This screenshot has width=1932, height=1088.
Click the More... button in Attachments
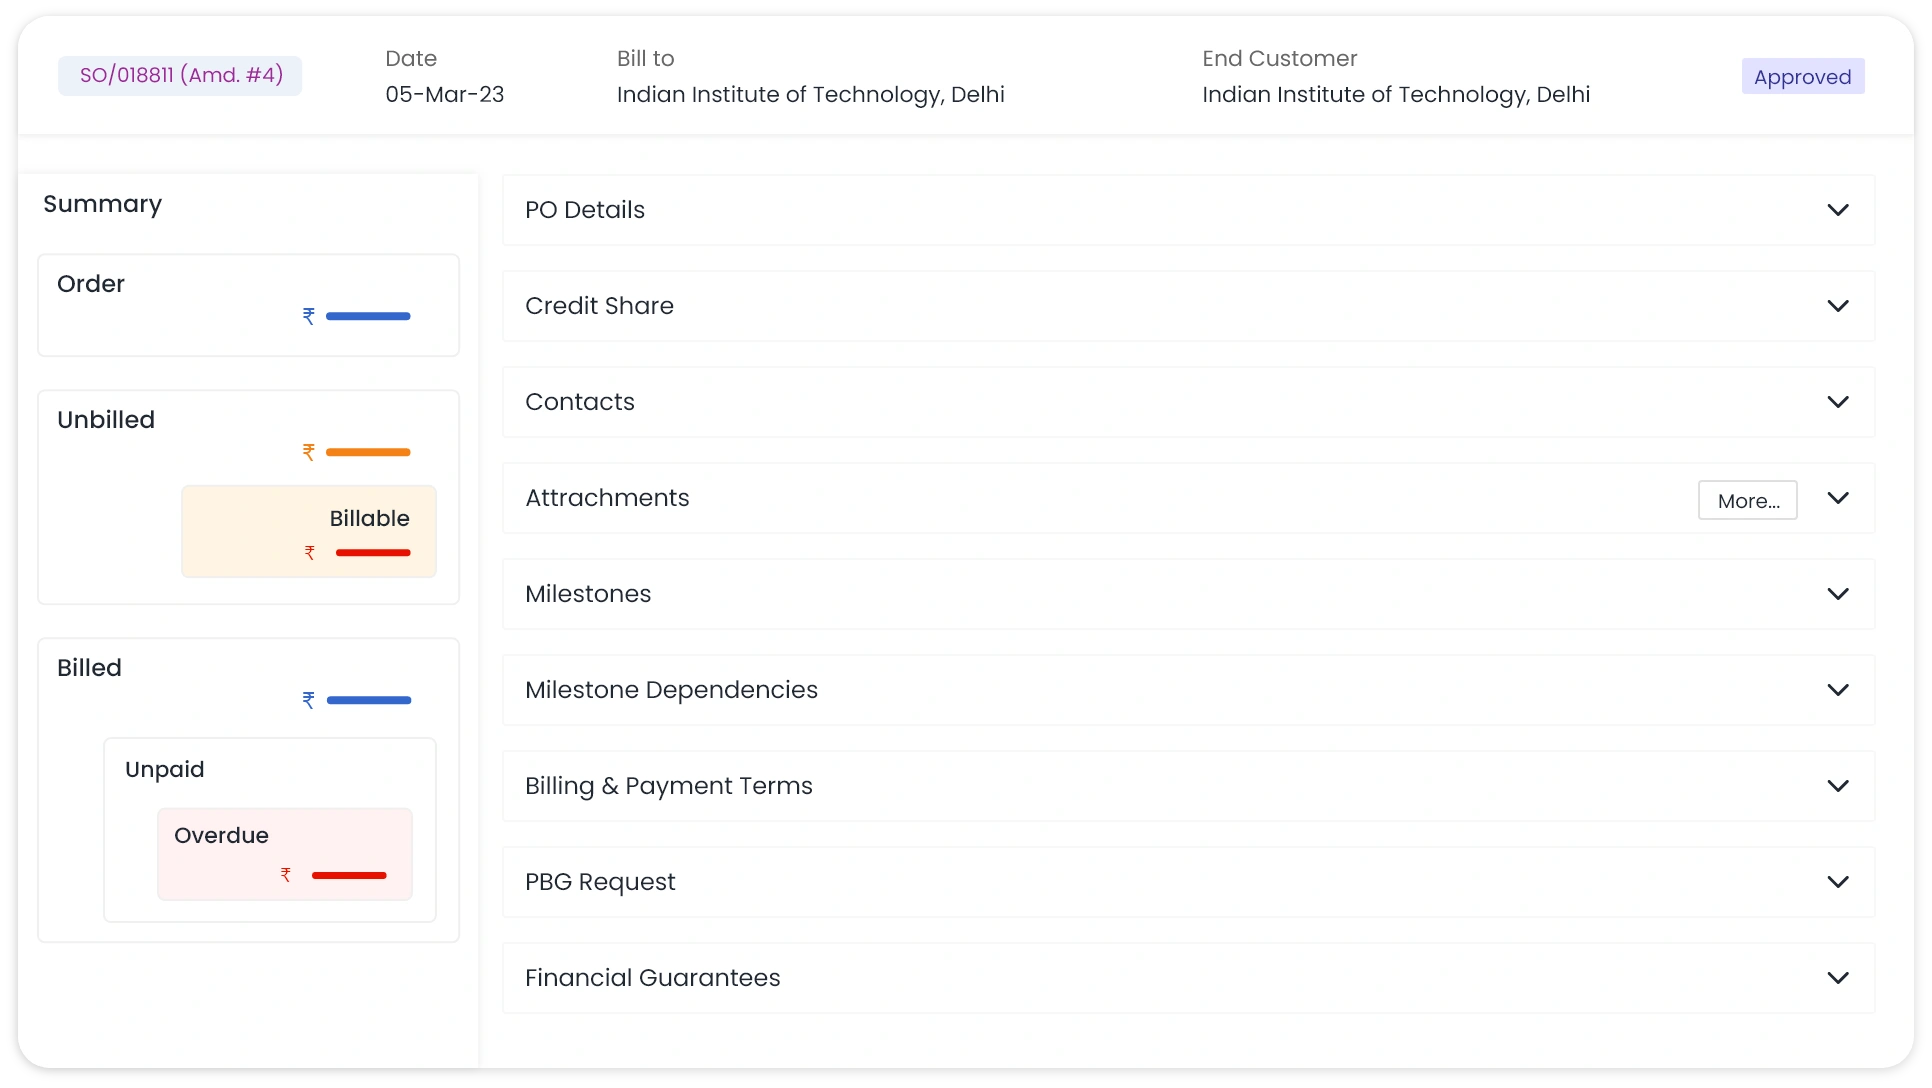pyautogui.click(x=1747, y=500)
